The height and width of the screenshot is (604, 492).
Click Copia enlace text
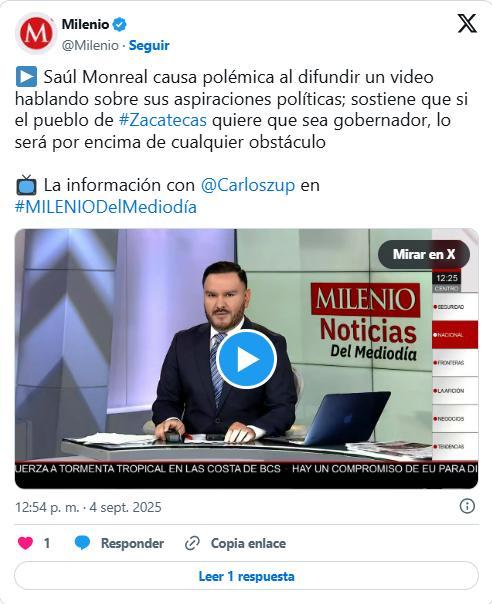248,544
